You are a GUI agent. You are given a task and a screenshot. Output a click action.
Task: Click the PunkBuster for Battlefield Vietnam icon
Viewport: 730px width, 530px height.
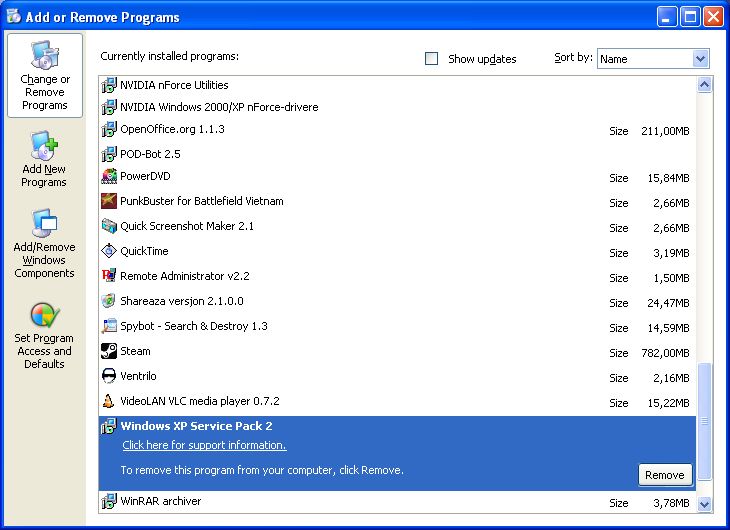[109, 201]
